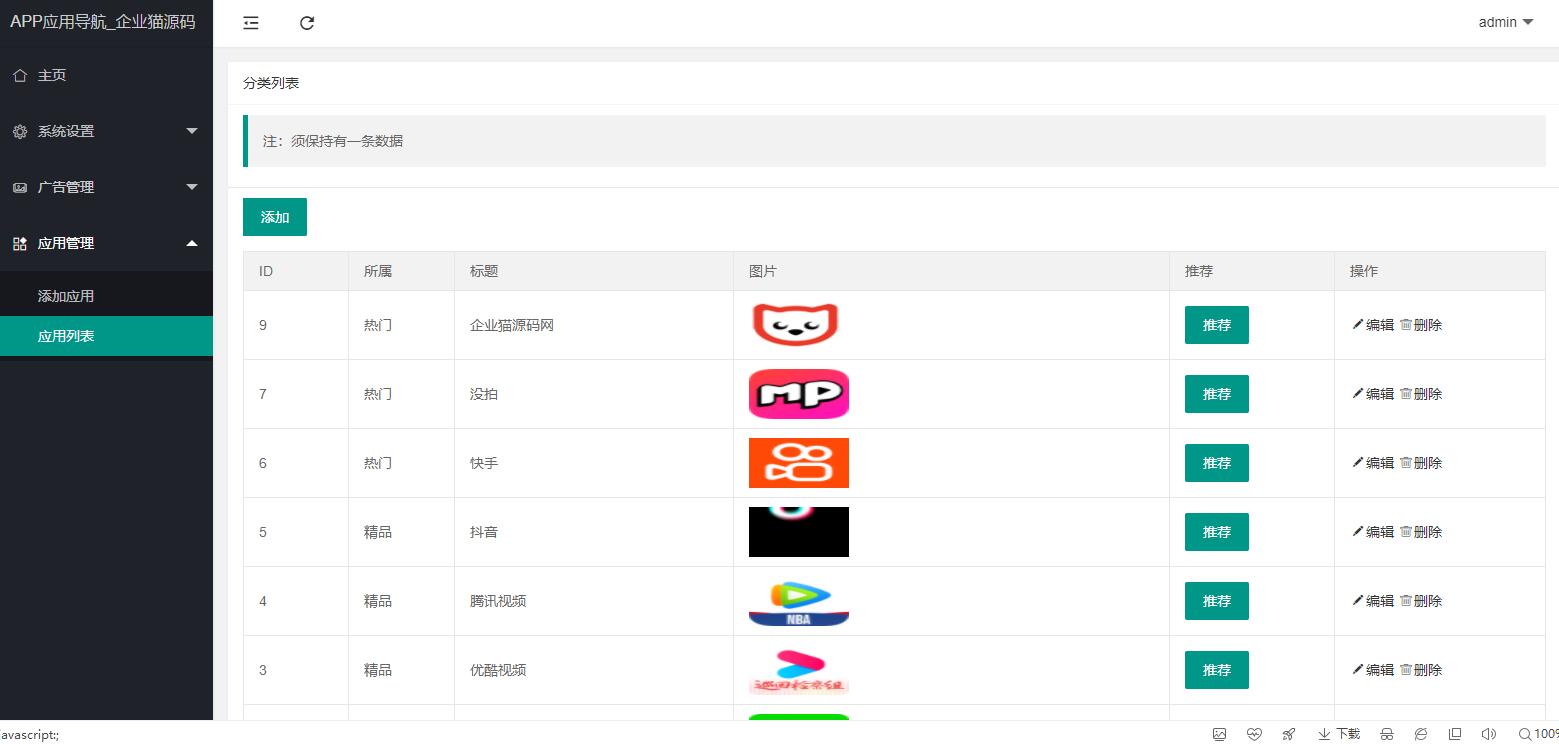Click the rocket accelerator icon in status bar

[1289, 734]
